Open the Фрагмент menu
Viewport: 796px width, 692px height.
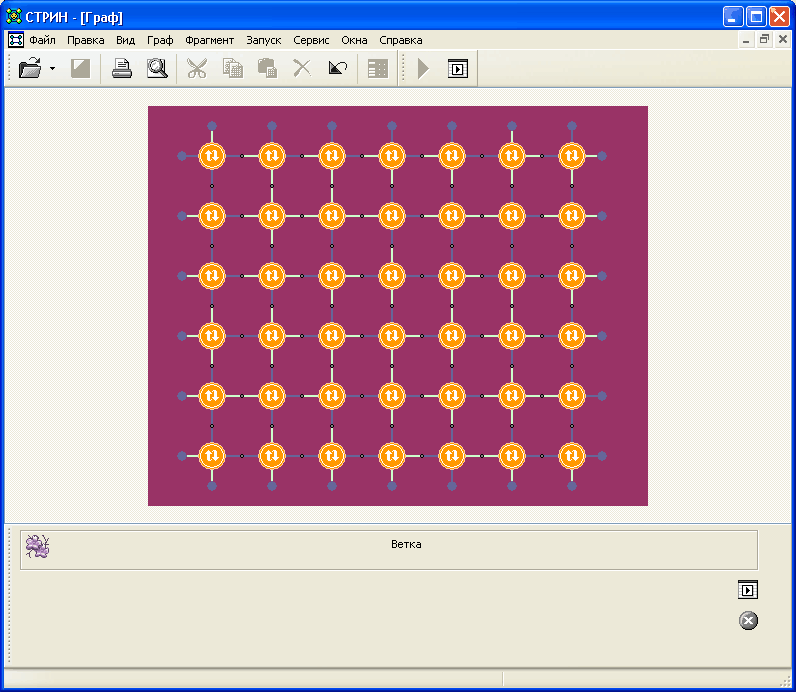point(209,40)
